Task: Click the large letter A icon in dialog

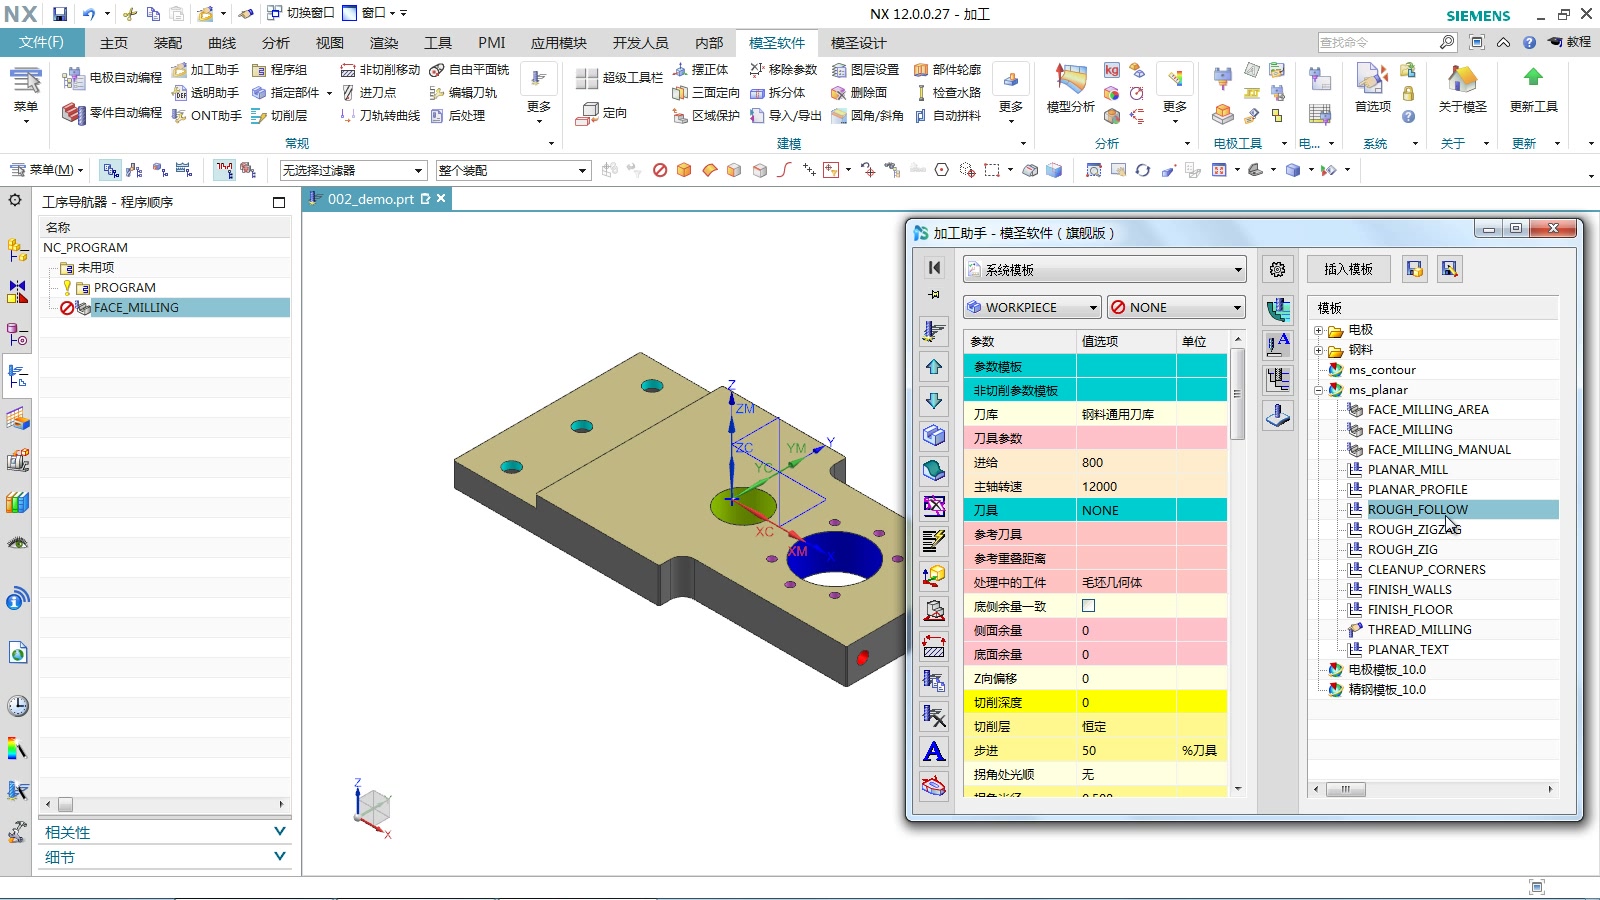Action: click(934, 751)
